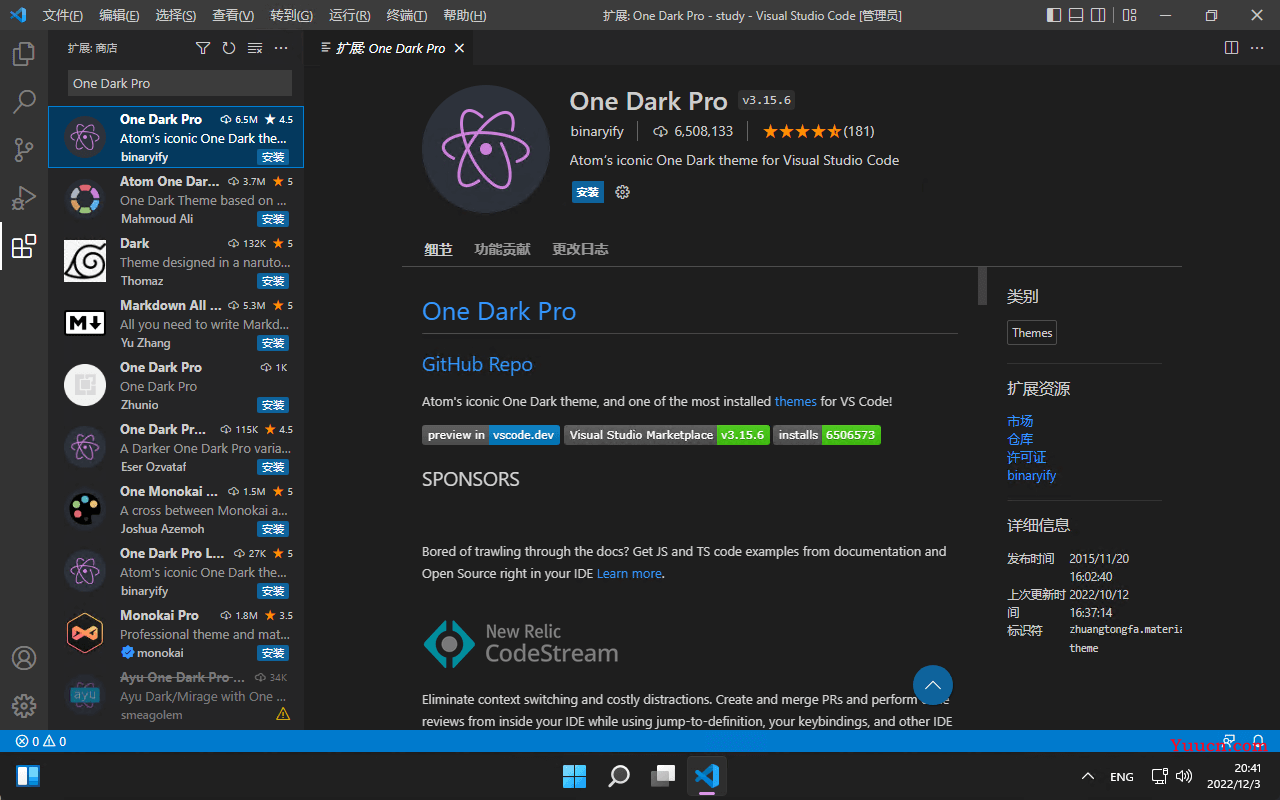Open binaryify link under 扩展资源
This screenshot has width=1280, height=800.
(x=1032, y=475)
